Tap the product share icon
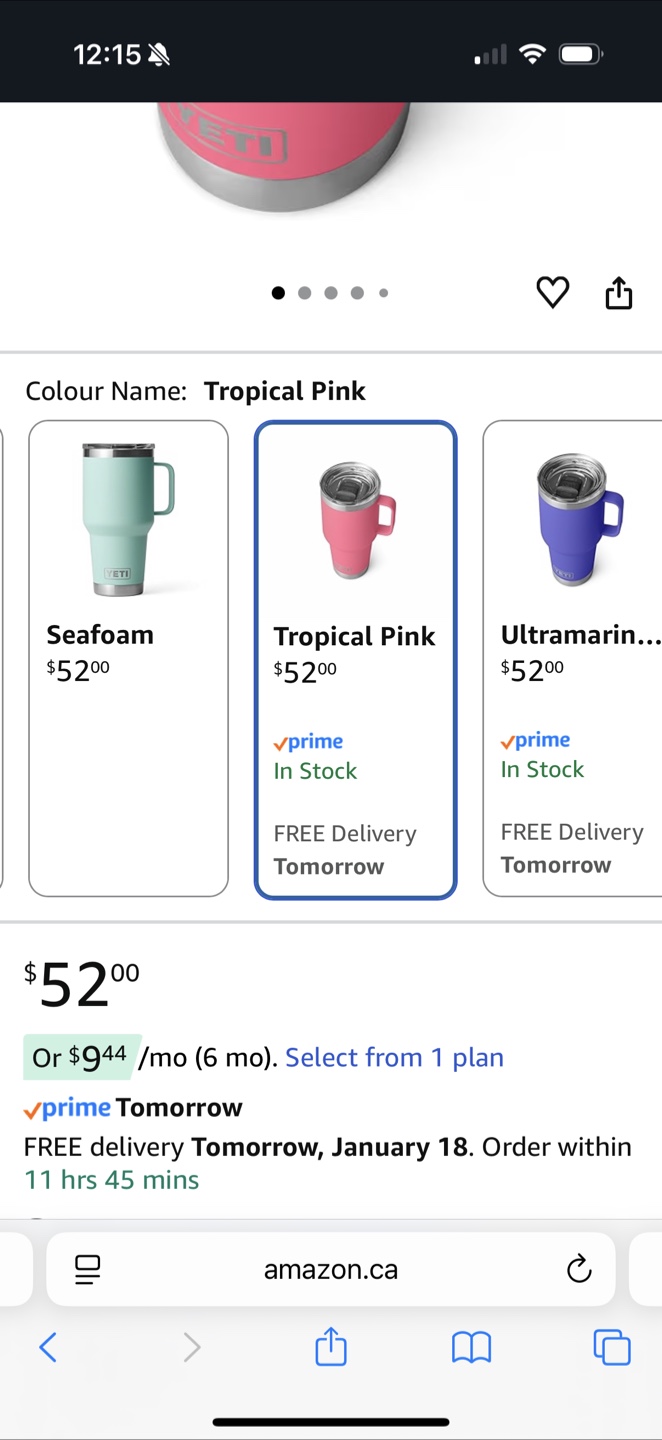This screenshot has height=1440, width=662. (x=619, y=292)
